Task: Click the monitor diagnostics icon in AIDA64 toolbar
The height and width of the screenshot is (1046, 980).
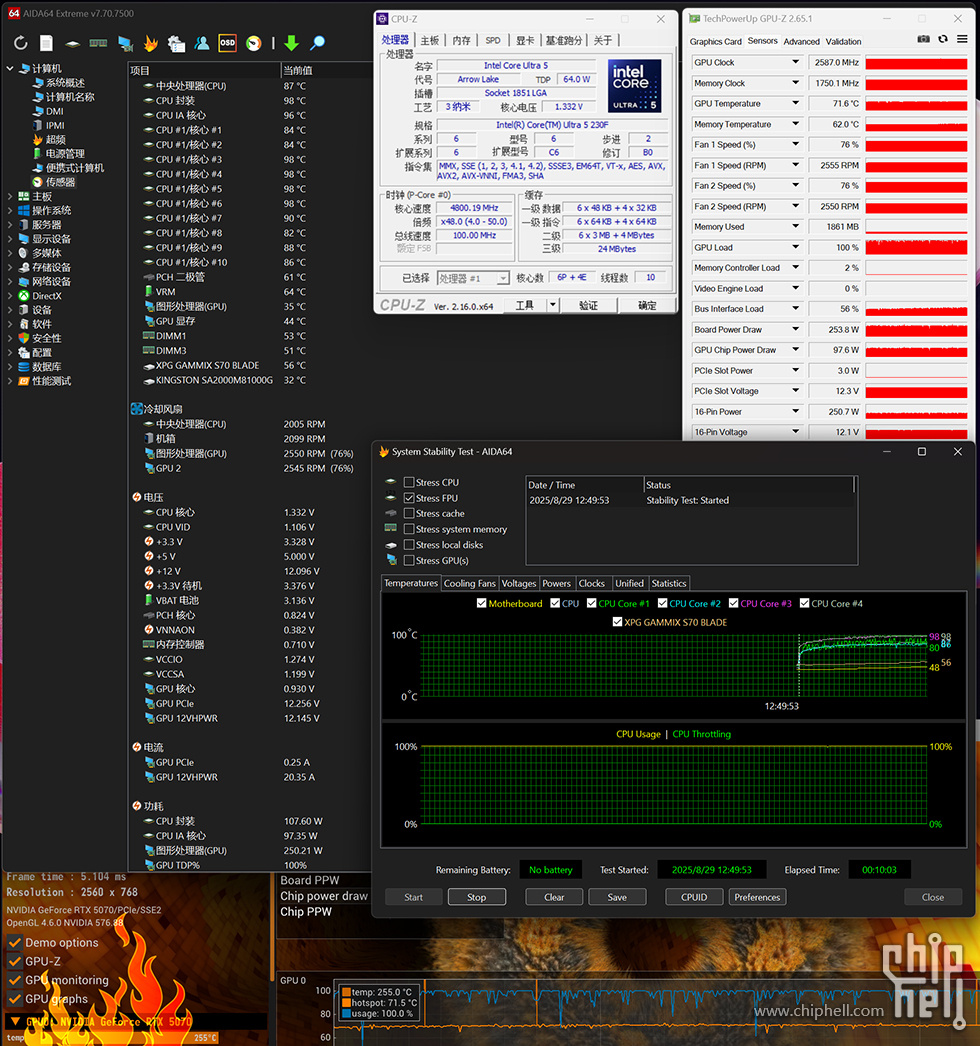Action: click(x=125, y=44)
